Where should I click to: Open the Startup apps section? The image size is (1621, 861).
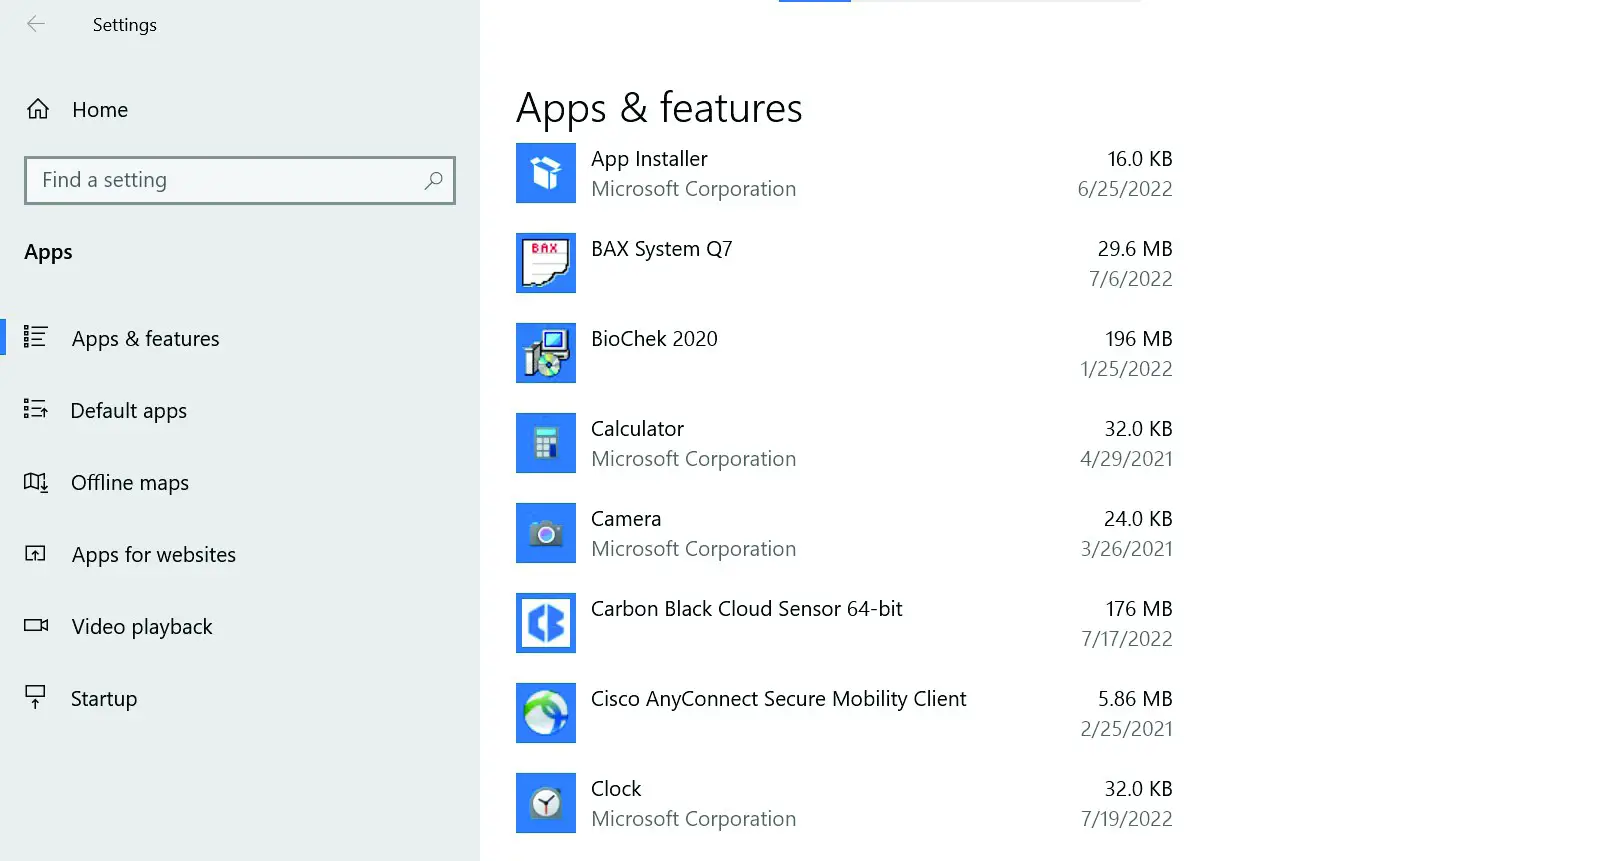tap(103, 699)
